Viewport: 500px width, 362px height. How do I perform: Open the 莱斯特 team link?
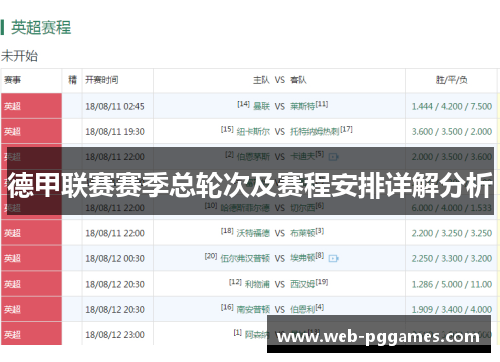[302, 106]
